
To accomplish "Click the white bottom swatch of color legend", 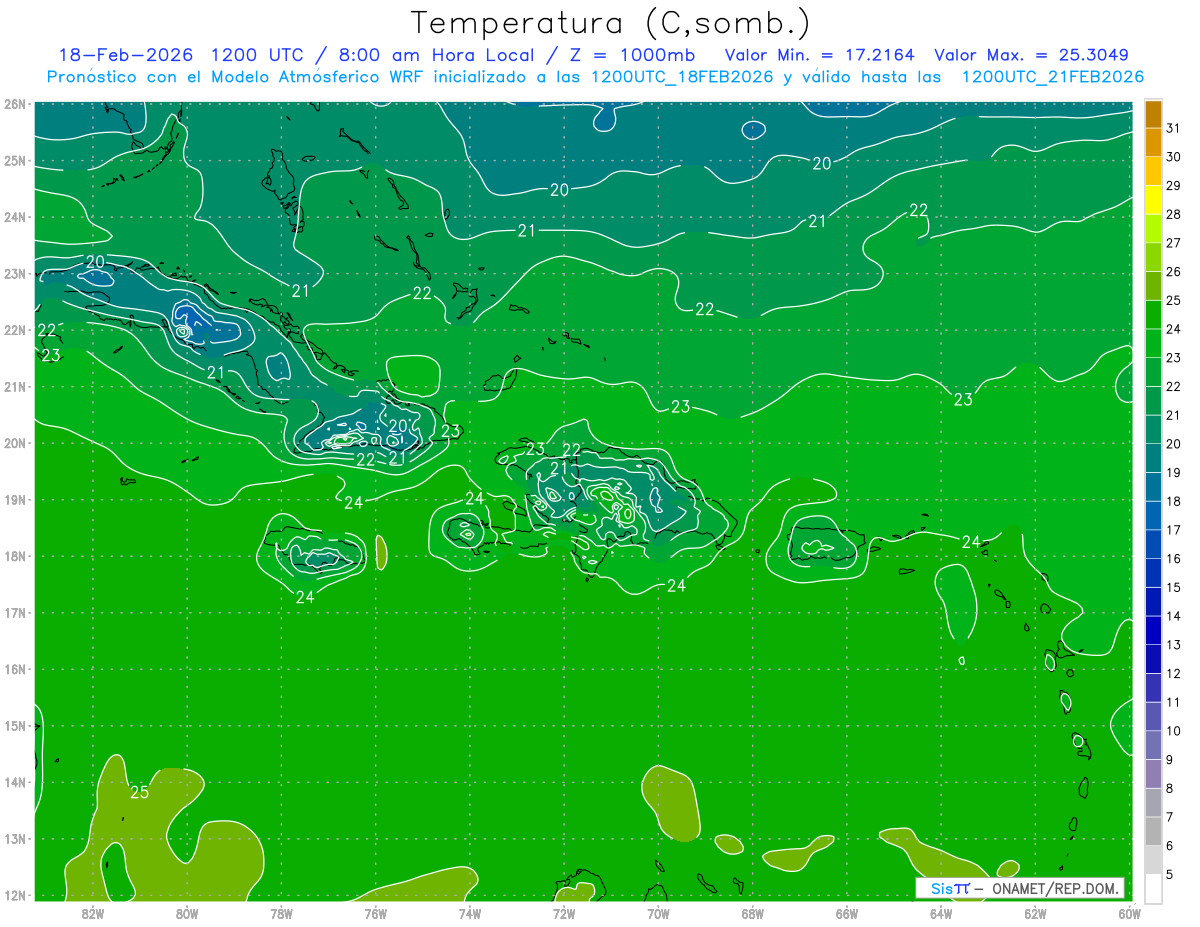I will tap(1153, 888).
